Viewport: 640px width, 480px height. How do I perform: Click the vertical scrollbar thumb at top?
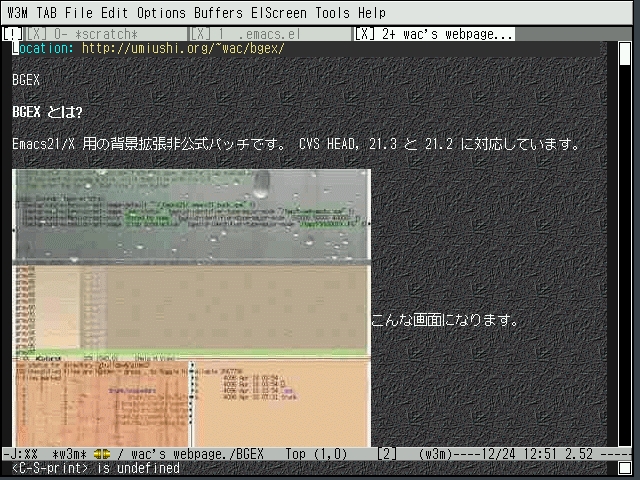[x=625, y=53]
